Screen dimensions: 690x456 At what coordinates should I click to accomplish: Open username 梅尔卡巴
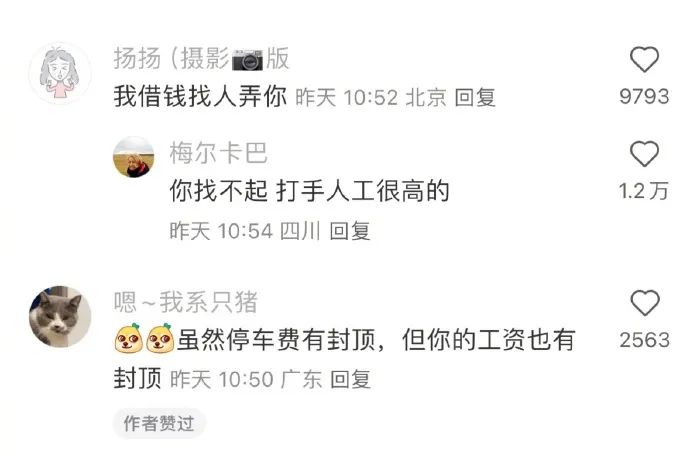218,153
